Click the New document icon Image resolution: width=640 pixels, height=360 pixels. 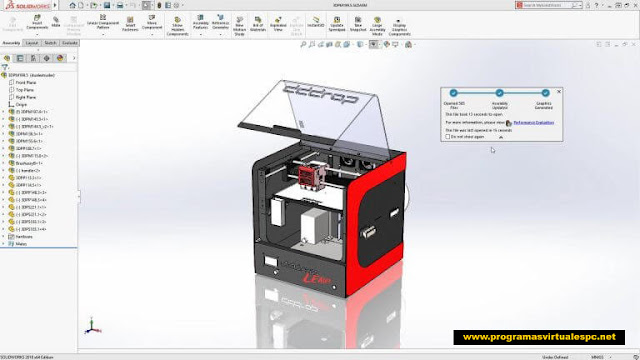point(81,5)
